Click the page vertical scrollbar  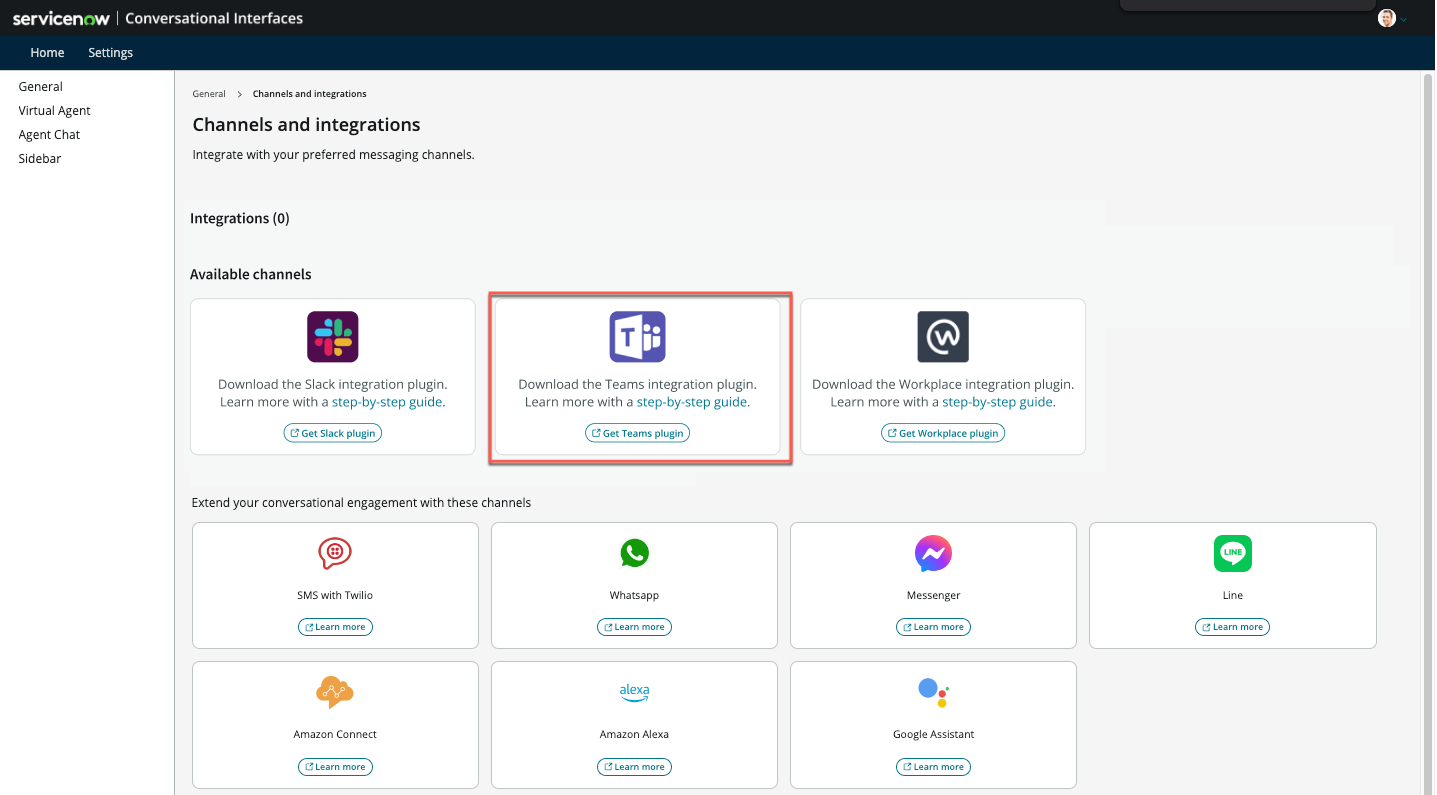[x=1428, y=432]
